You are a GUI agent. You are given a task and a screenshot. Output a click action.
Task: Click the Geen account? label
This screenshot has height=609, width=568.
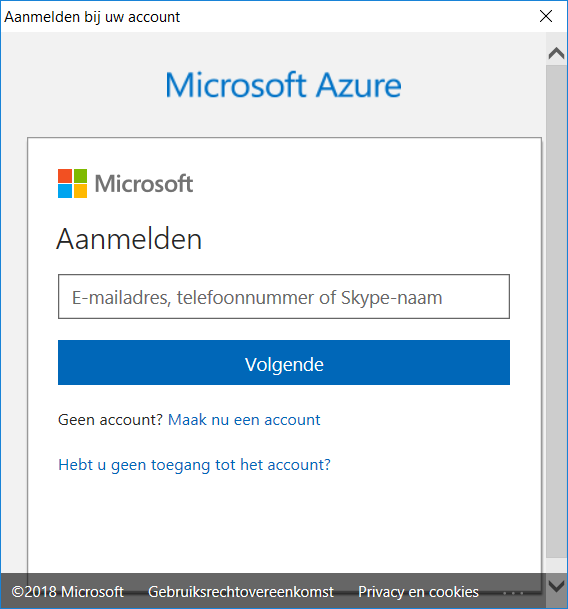point(110,420)
